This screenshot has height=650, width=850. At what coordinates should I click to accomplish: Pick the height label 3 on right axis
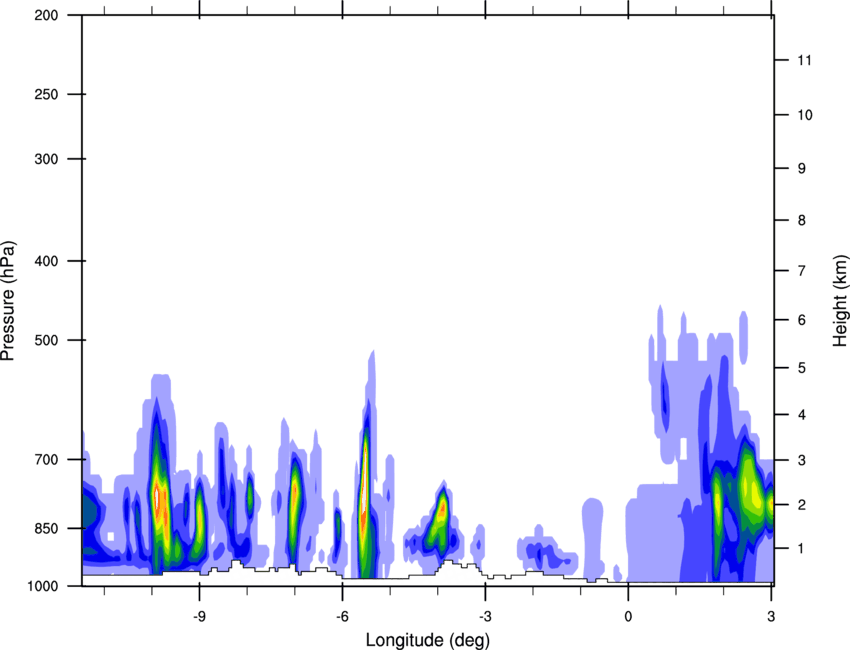pos(802,460)
